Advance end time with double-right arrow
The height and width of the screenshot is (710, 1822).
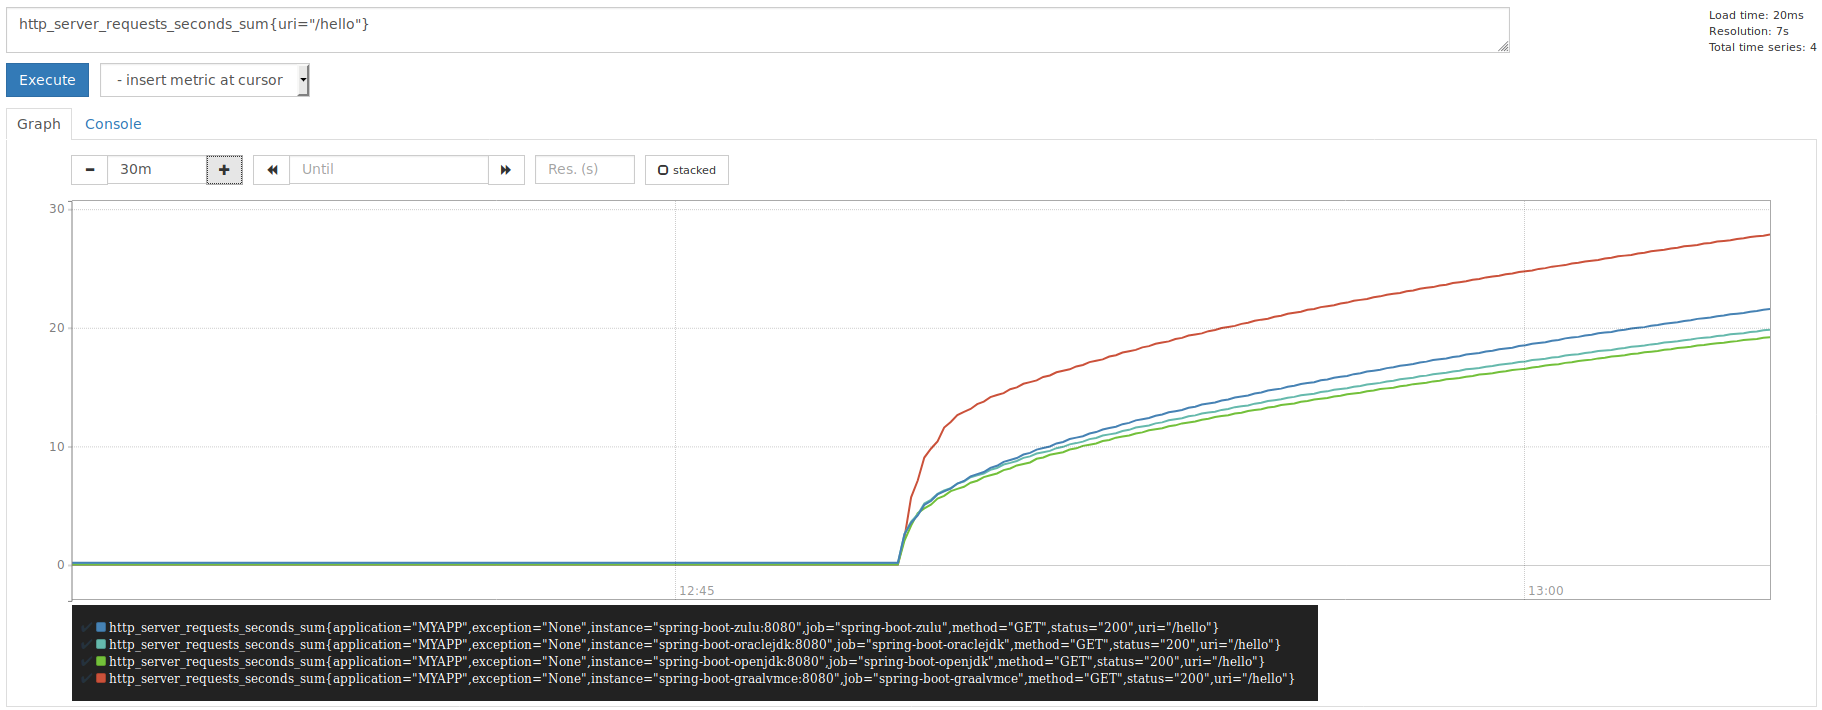click(x=506, y=170)
